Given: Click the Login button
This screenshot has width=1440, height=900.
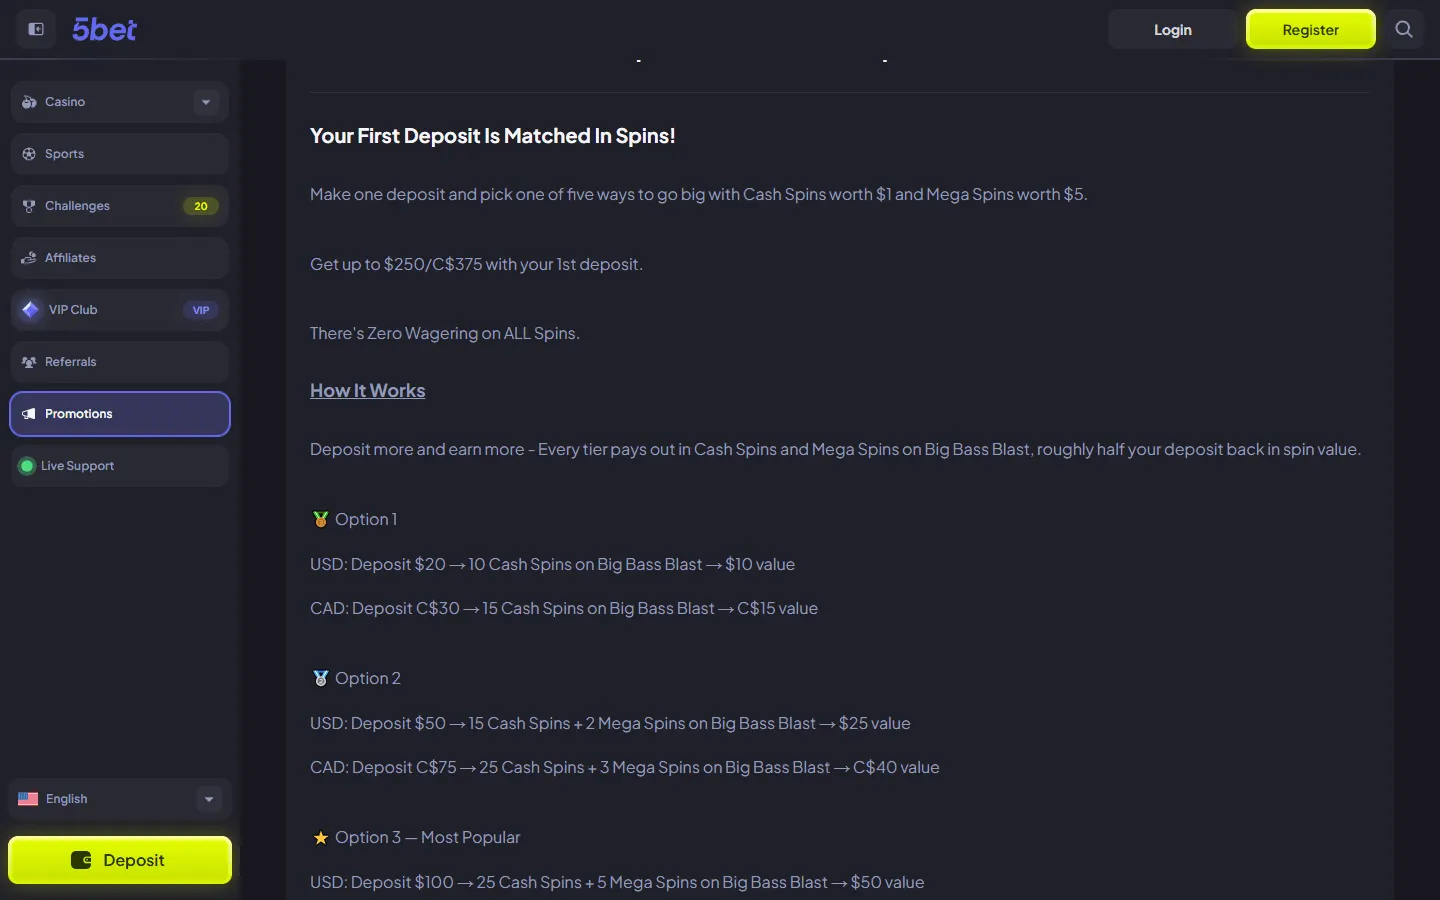Looking at the screenshot, I should (1173, 29).
